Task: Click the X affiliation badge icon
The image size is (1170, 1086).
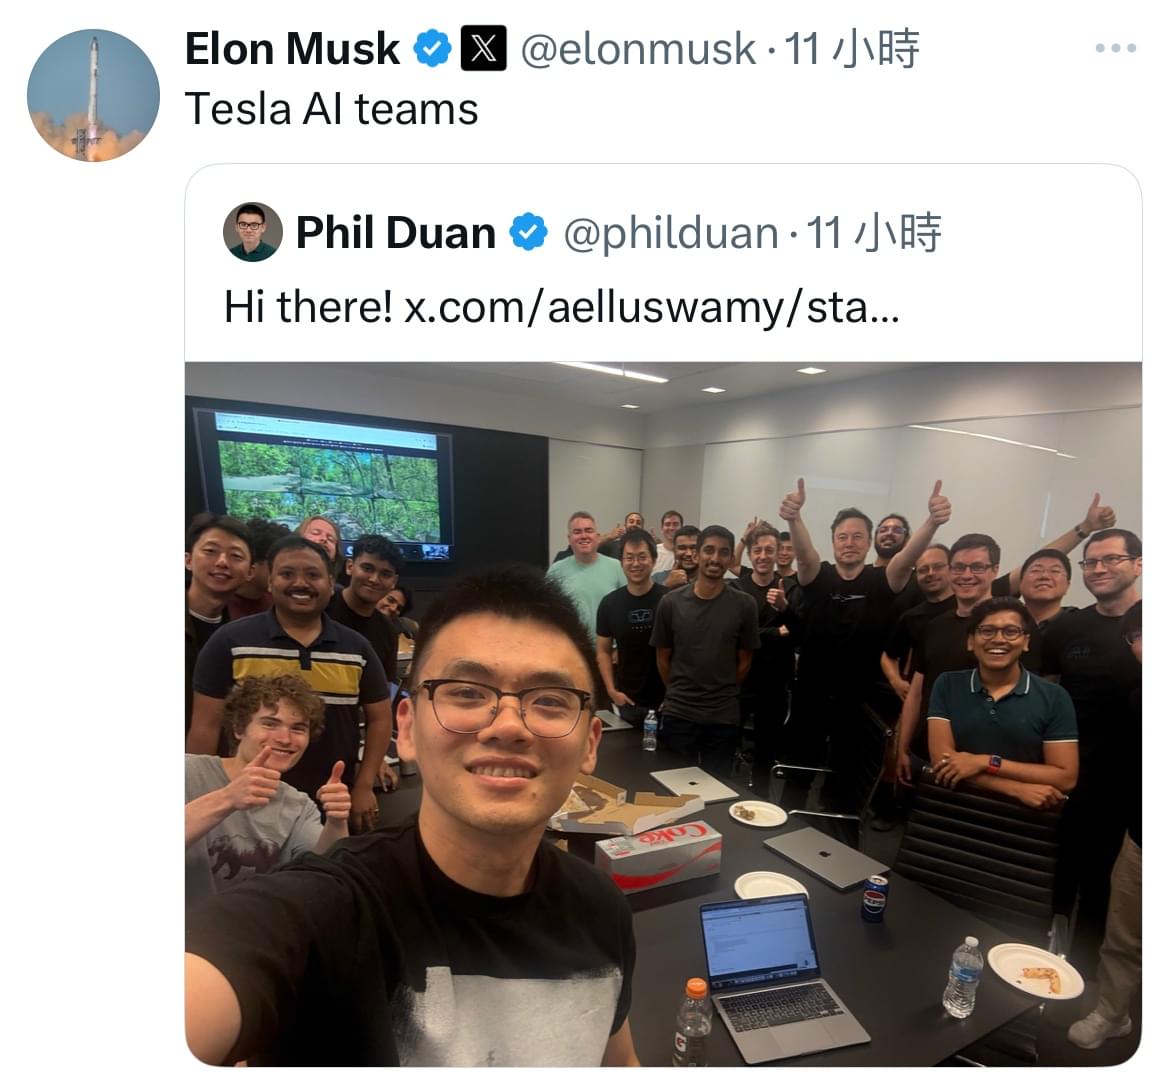Action: [484, 49]
